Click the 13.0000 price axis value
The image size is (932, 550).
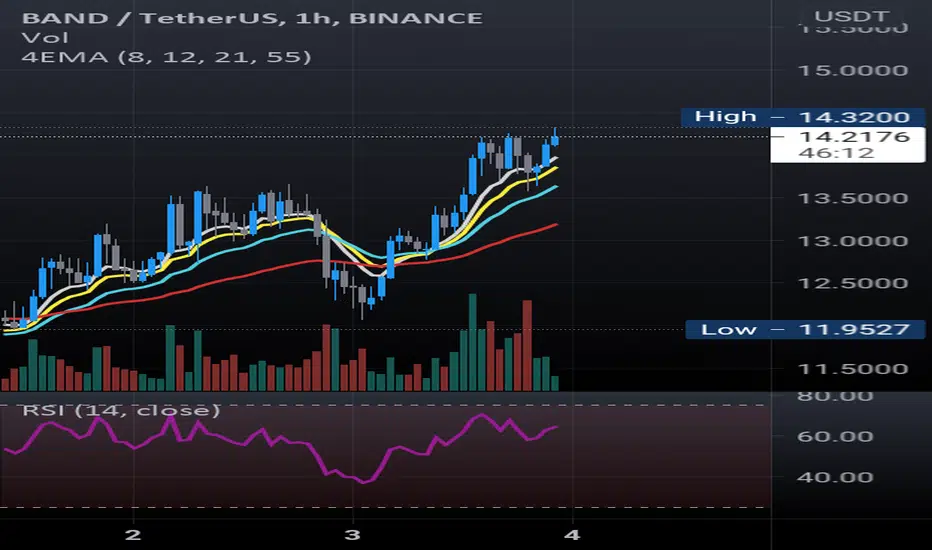pos(853,241)
